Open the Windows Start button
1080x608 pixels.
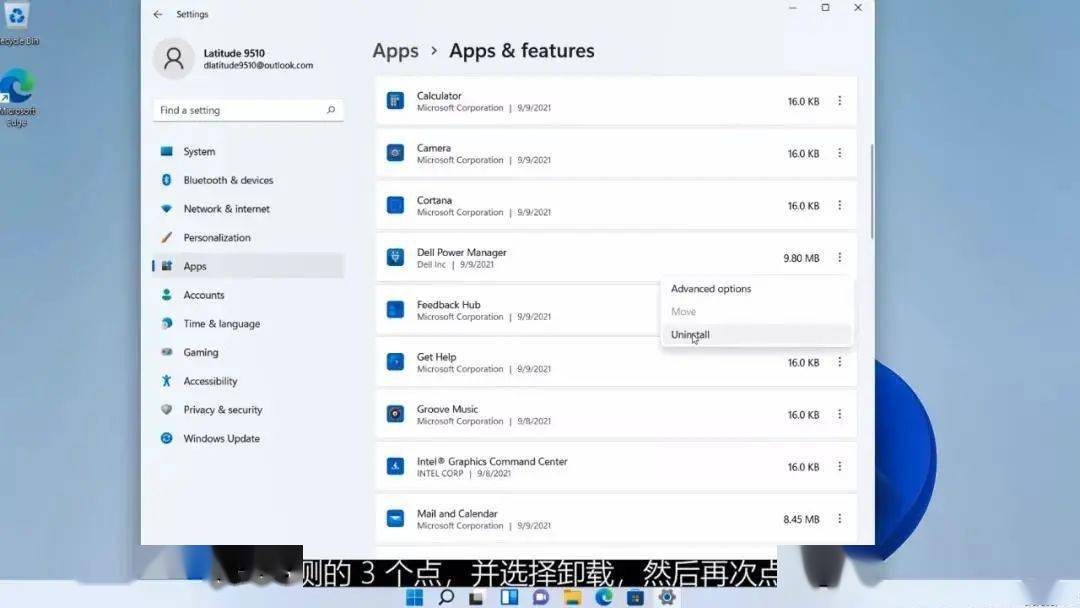click(415, 598)
